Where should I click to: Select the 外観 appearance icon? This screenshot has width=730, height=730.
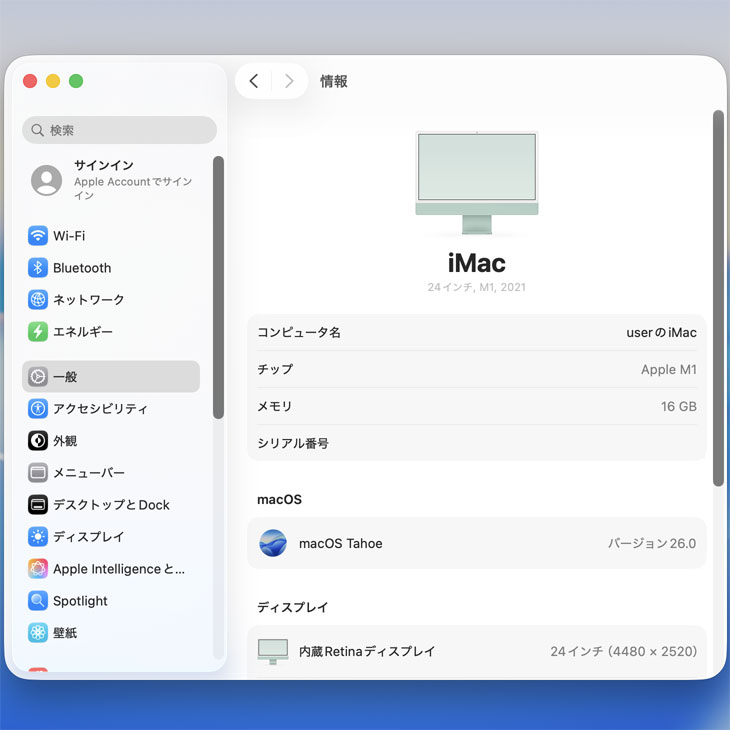pos(38,441)
